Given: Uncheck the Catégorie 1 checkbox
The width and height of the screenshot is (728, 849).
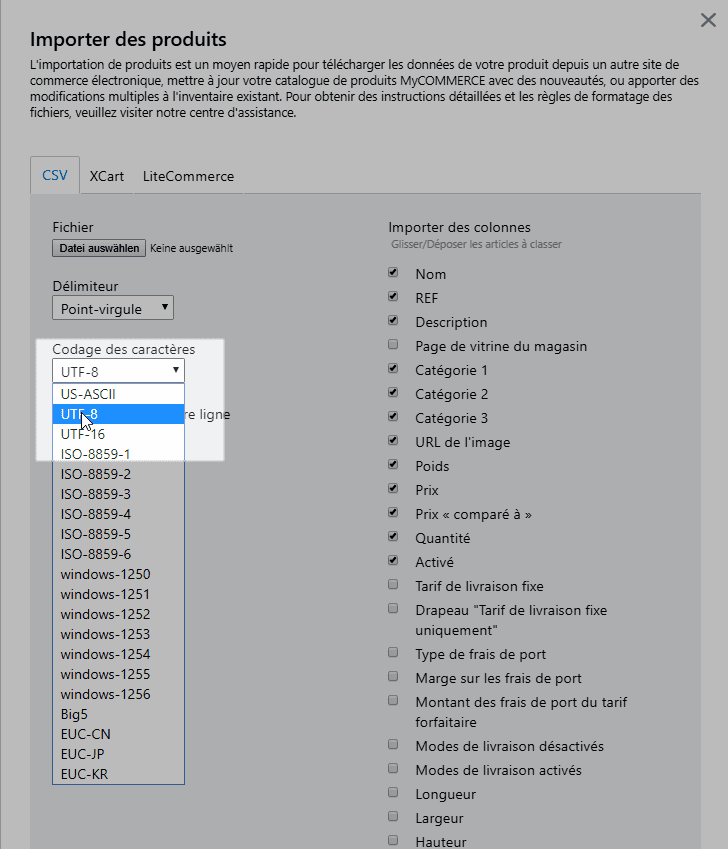Looking at the screenshot, I should tap(393, 368).
